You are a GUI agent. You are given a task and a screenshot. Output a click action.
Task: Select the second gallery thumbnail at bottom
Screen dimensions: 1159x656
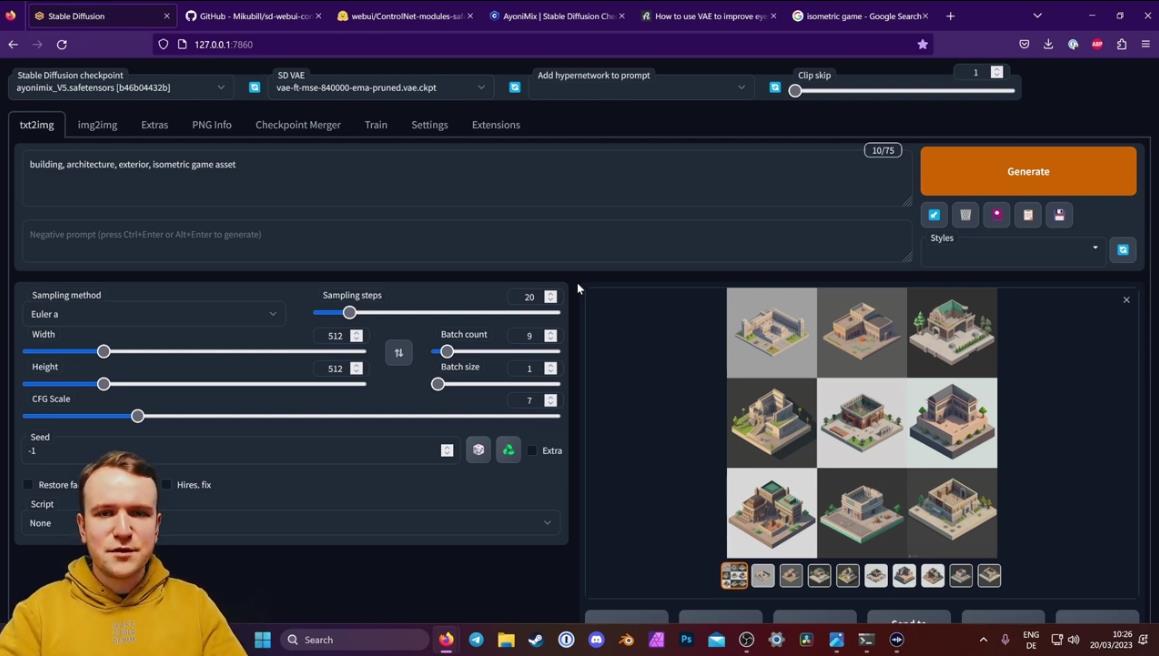[x=762, y=575]
